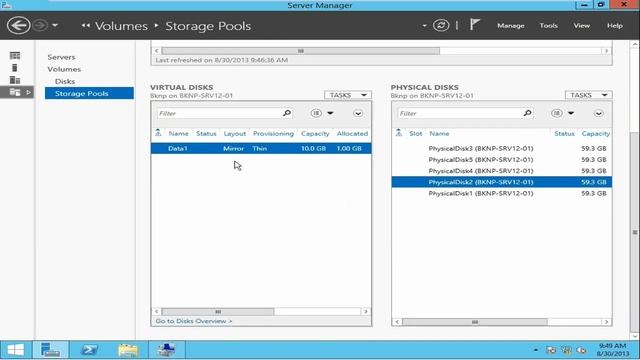Open Virtual Disks list view options icon
640x360 pixels.
pos(316,113)
